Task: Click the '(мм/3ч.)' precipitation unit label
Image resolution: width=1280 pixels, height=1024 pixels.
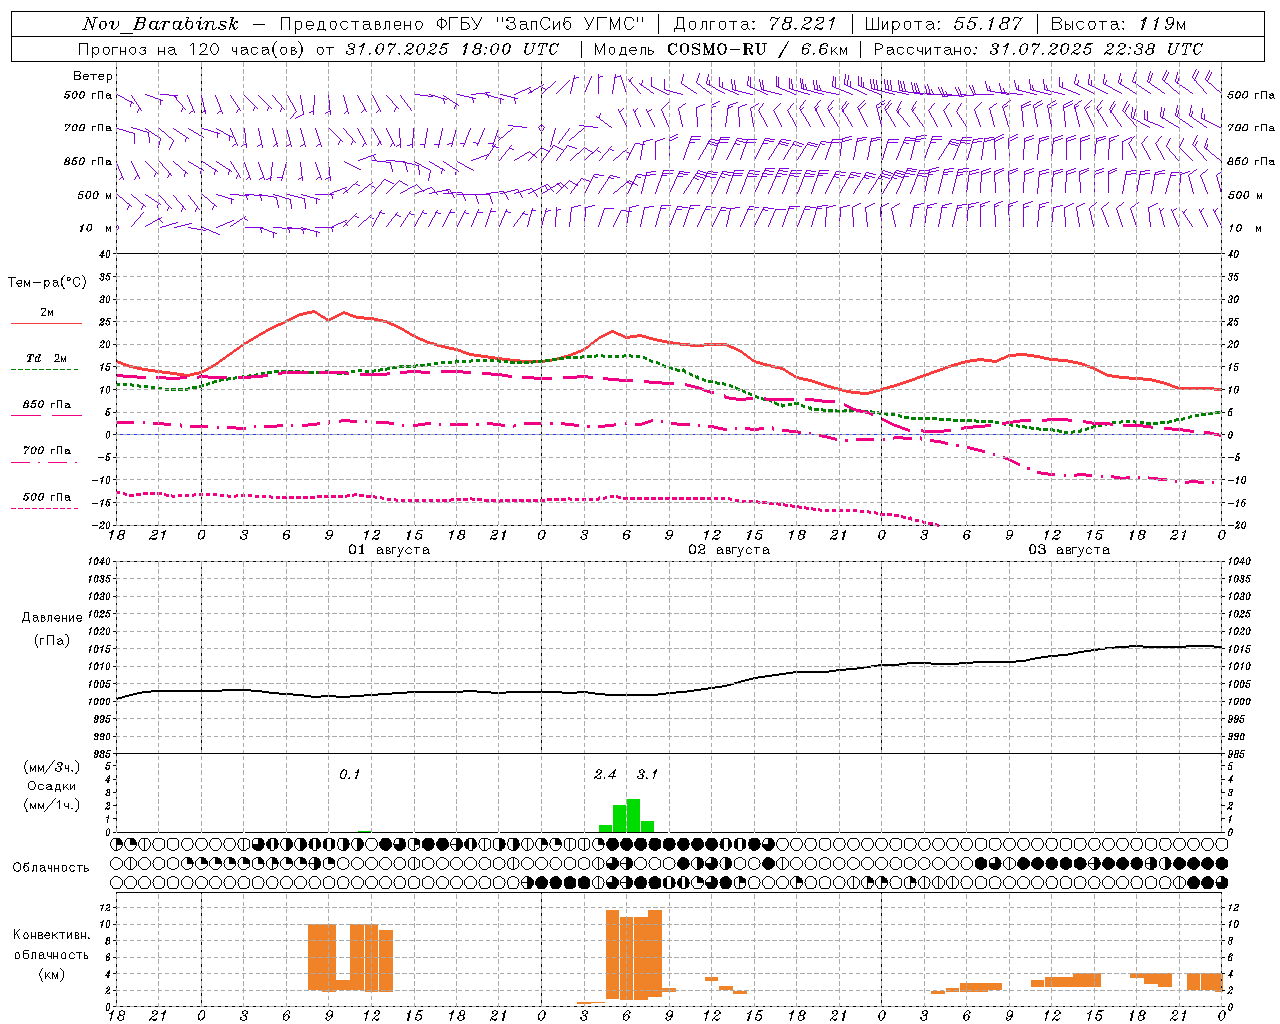Action: [52, 767]
